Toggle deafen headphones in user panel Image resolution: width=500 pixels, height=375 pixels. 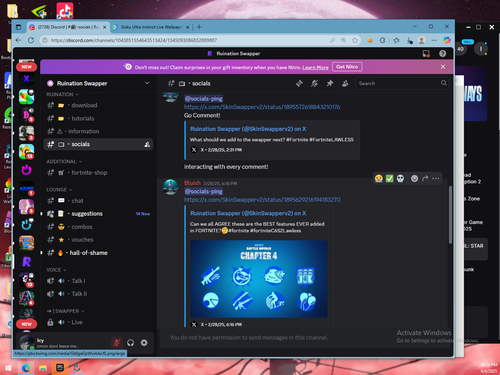coord(130,342)
